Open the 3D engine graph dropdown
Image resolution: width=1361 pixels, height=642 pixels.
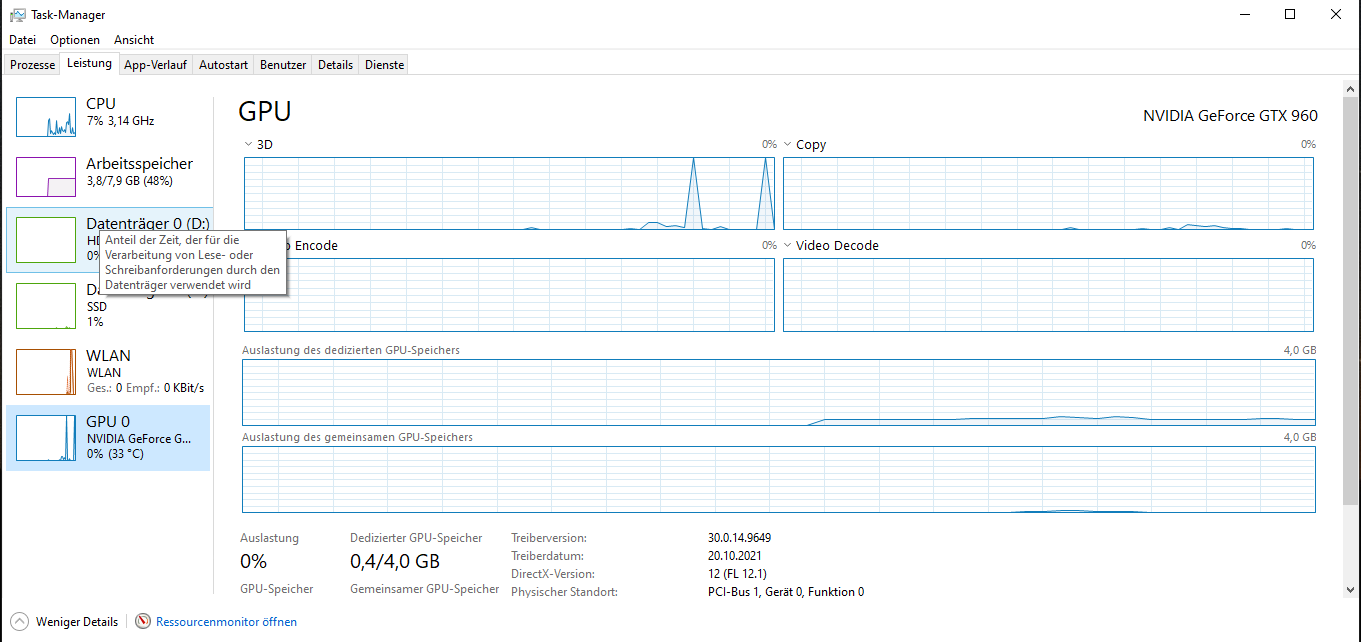[x=249, y=145]
